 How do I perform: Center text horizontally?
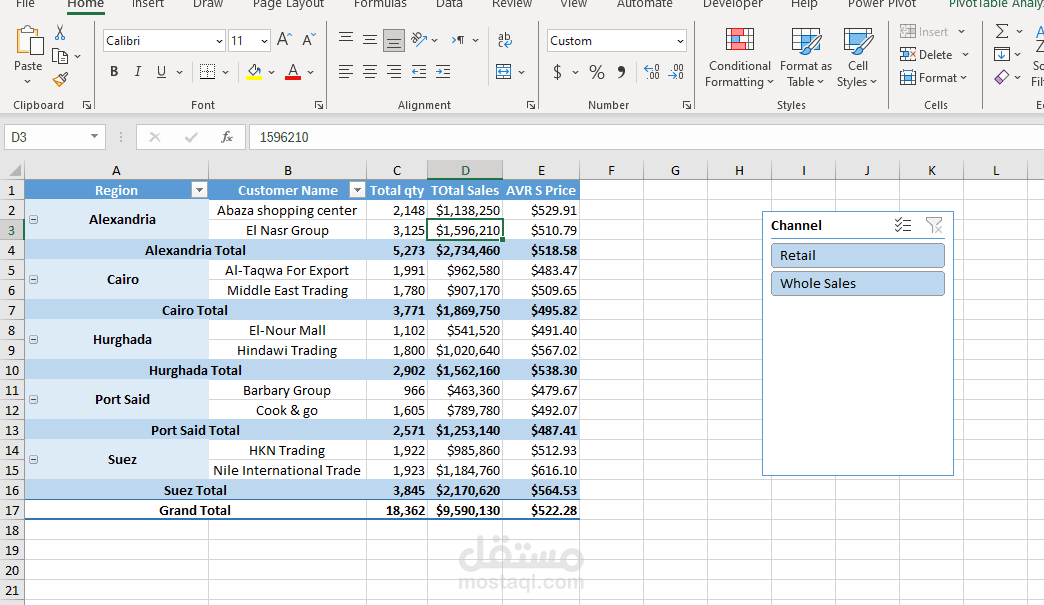(x=370, y=71)
